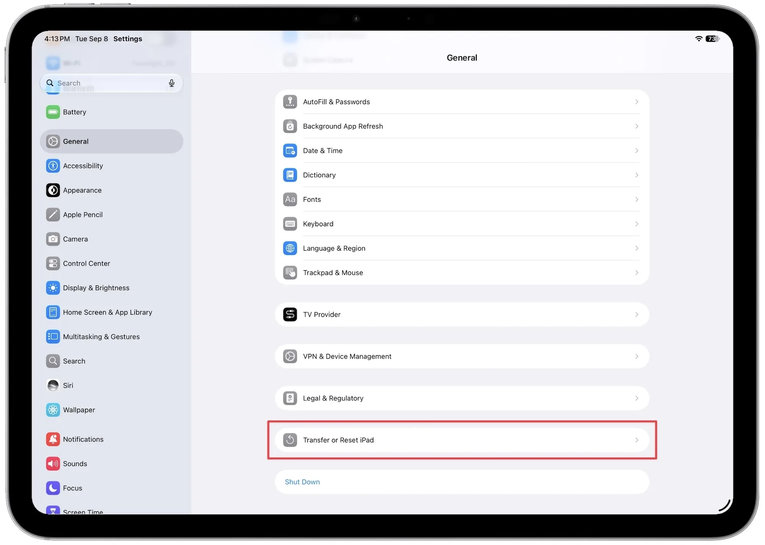The height and width of the screenshot is (545, 765).
Task: Open Legal & Regulatory label
Action: (x=333, y=399)
